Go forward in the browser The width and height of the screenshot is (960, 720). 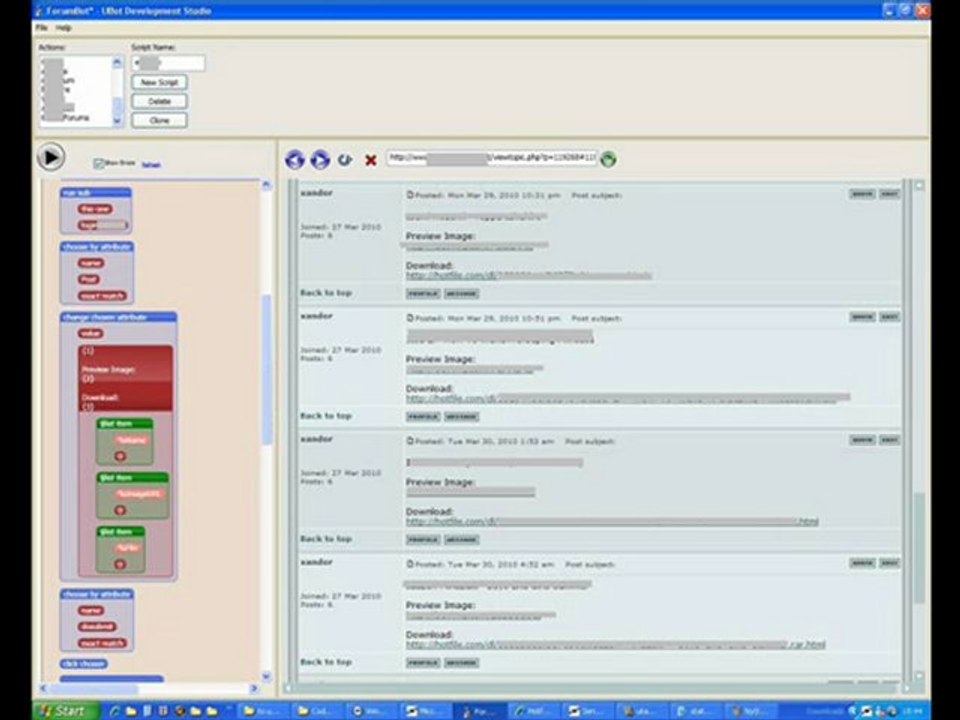pyautogui.click(x=320, y=160)
